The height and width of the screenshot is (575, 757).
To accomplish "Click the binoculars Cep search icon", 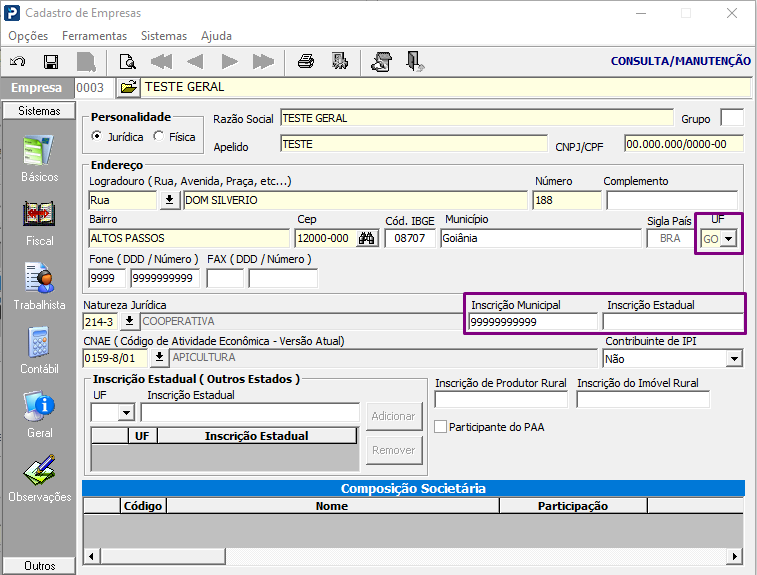I will tap(366, 238).
